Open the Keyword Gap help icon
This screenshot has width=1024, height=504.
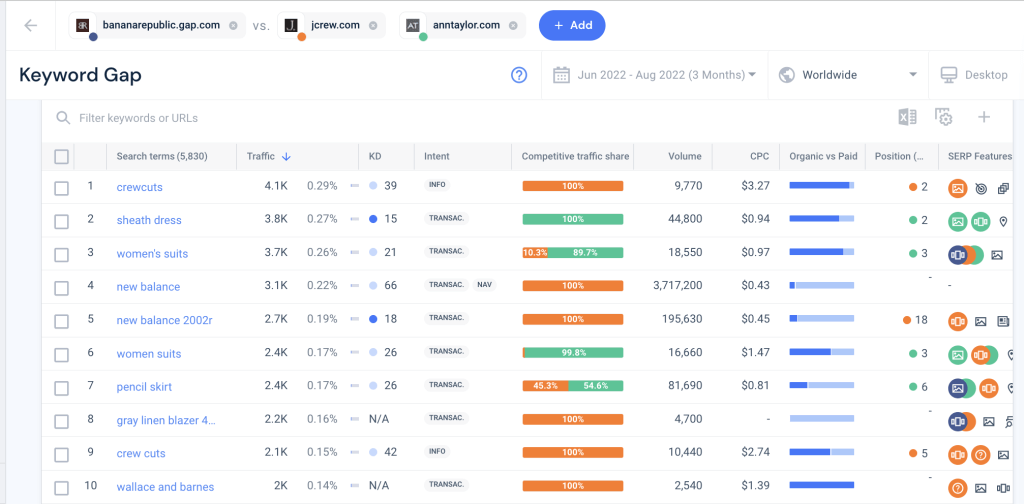point(519,75)
